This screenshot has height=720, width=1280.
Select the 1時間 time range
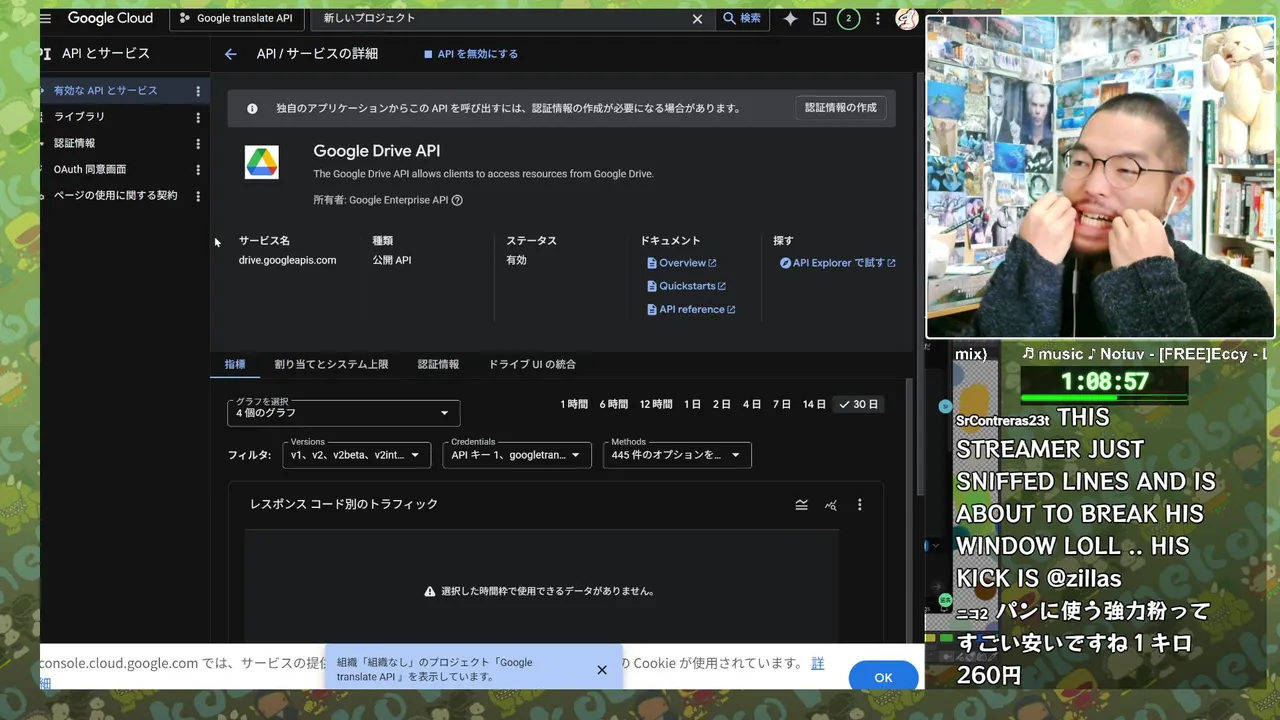pos(574,404)
